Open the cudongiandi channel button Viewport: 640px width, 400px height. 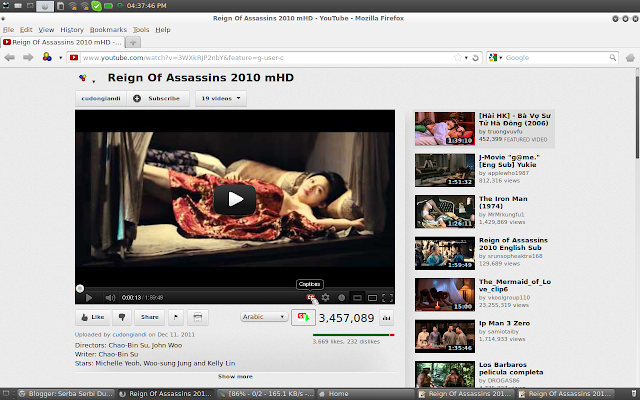point(101,98)
